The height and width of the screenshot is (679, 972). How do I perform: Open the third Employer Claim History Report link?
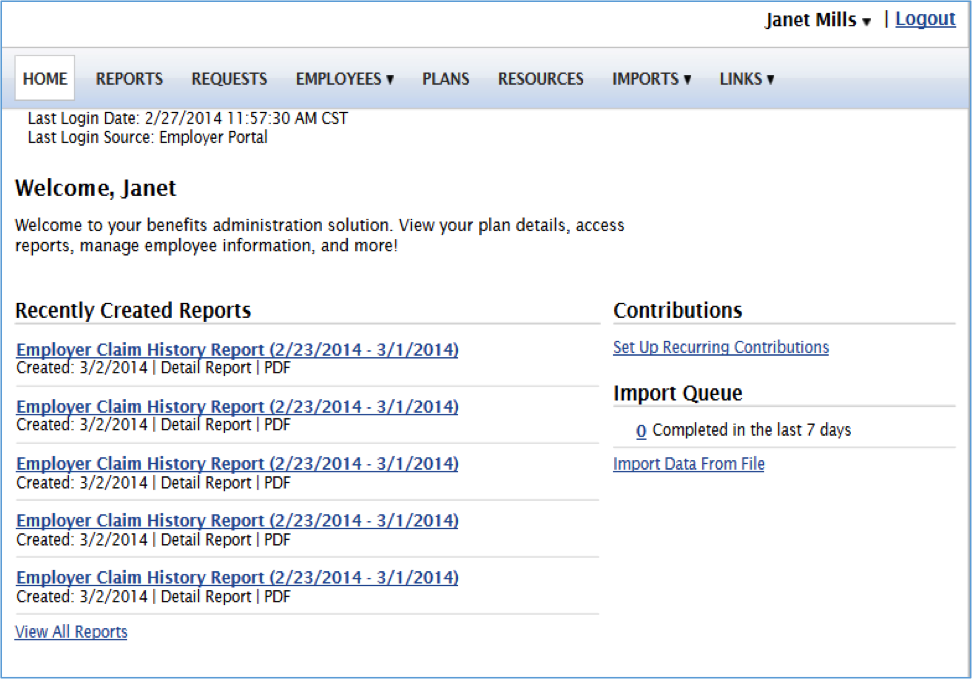237,463
